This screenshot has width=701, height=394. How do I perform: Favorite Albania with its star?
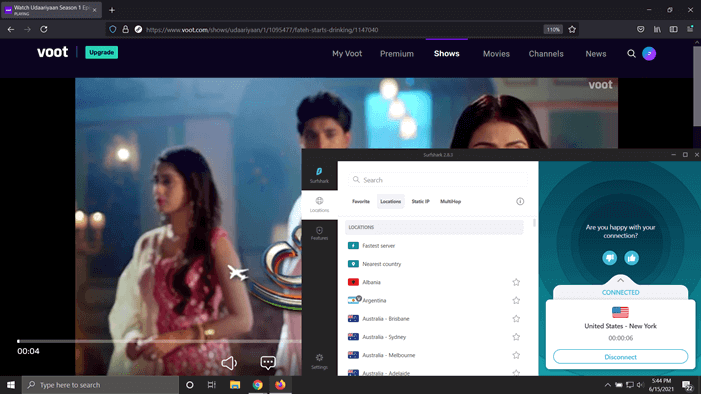pos(516,282)
